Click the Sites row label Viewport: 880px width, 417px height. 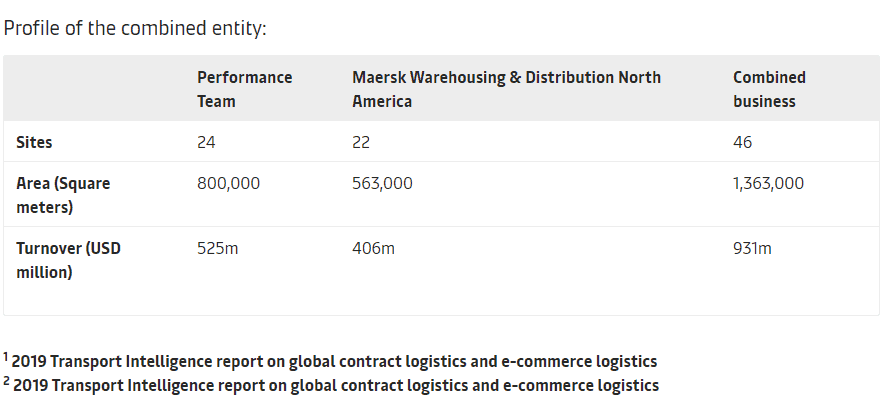[x=34, y=142]
